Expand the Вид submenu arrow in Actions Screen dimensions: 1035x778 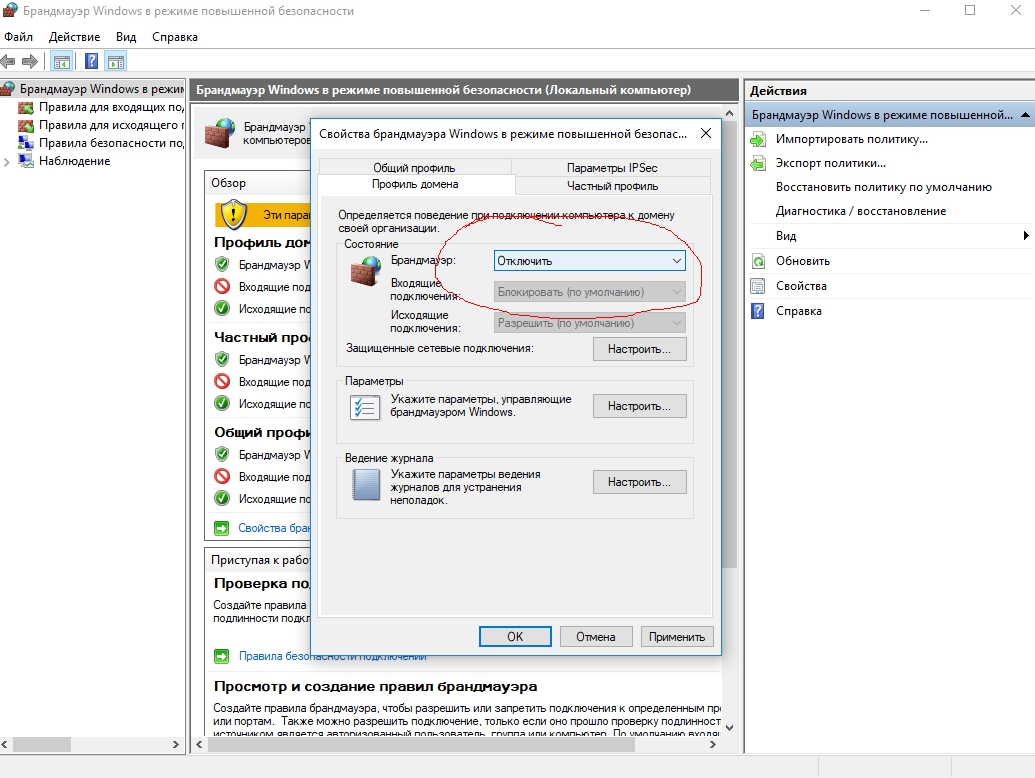[x=1026, y=236]
